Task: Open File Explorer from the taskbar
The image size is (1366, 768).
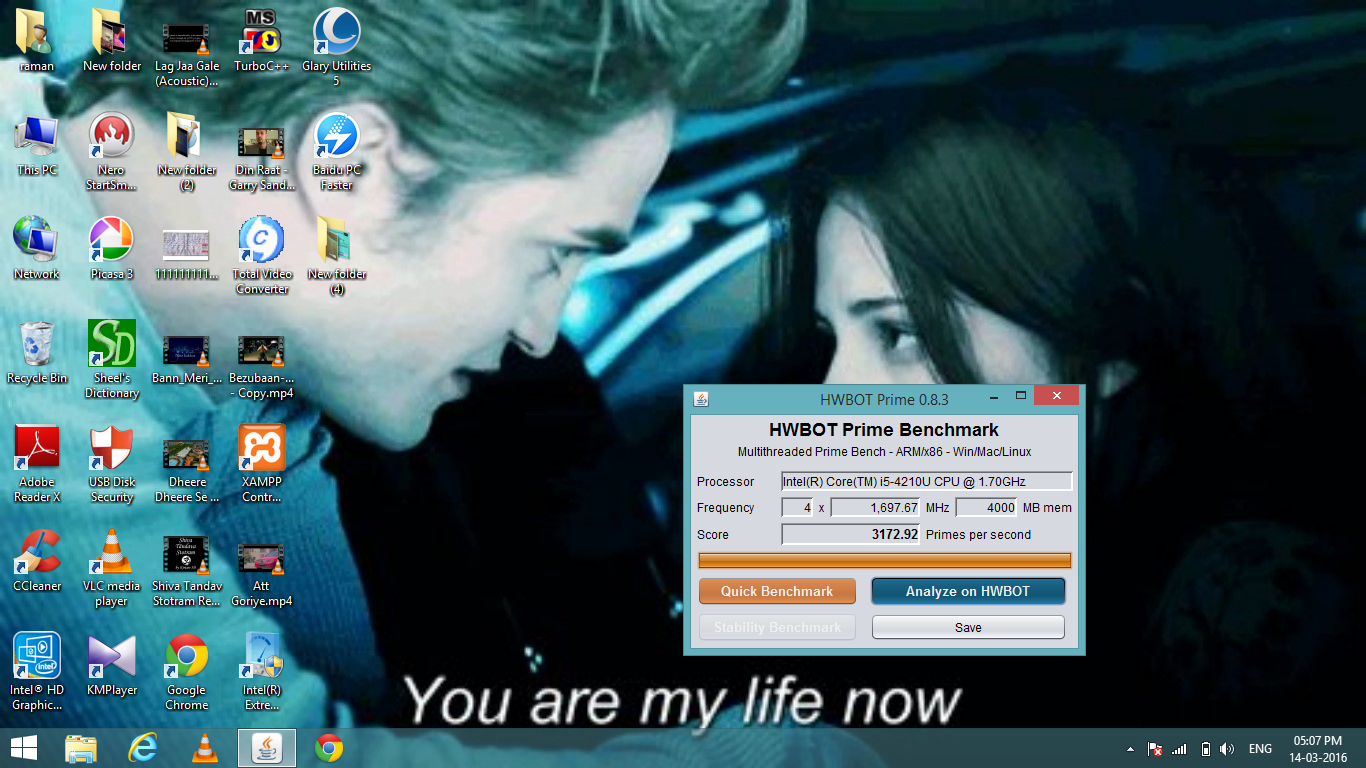Action: click(81, 748)
